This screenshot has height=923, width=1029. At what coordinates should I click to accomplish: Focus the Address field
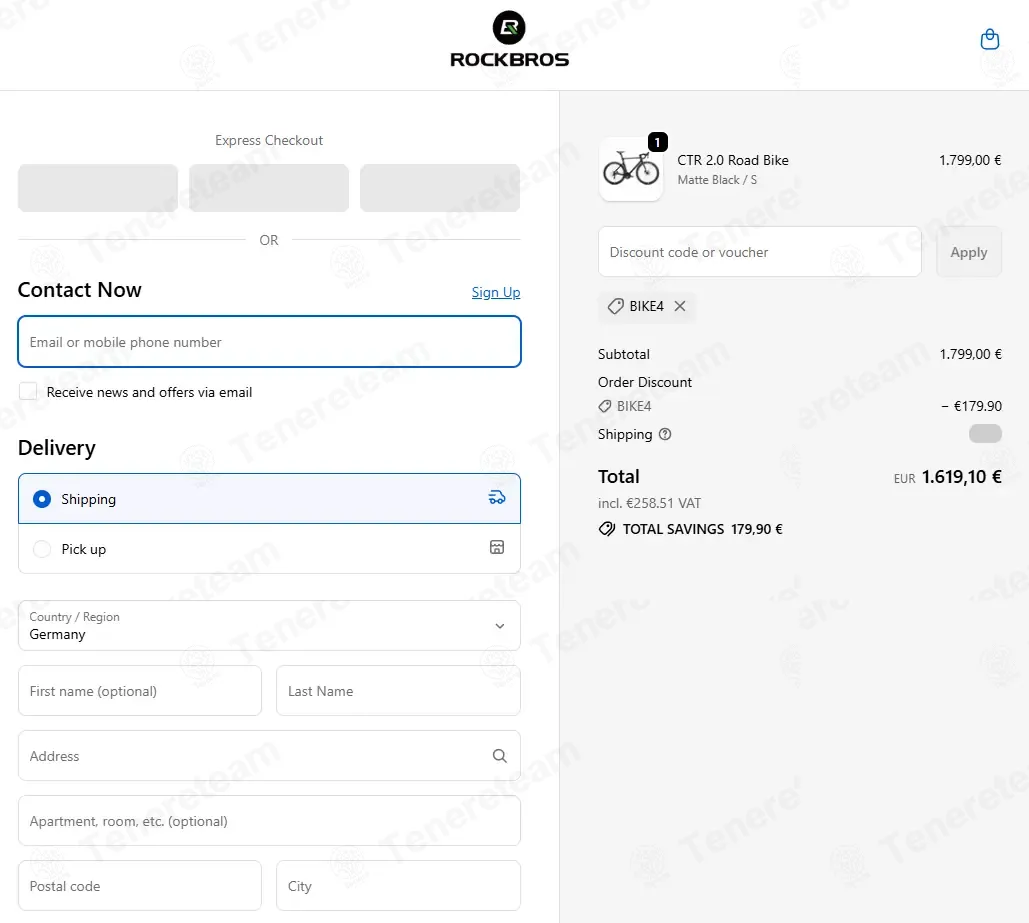click(269, 756)
